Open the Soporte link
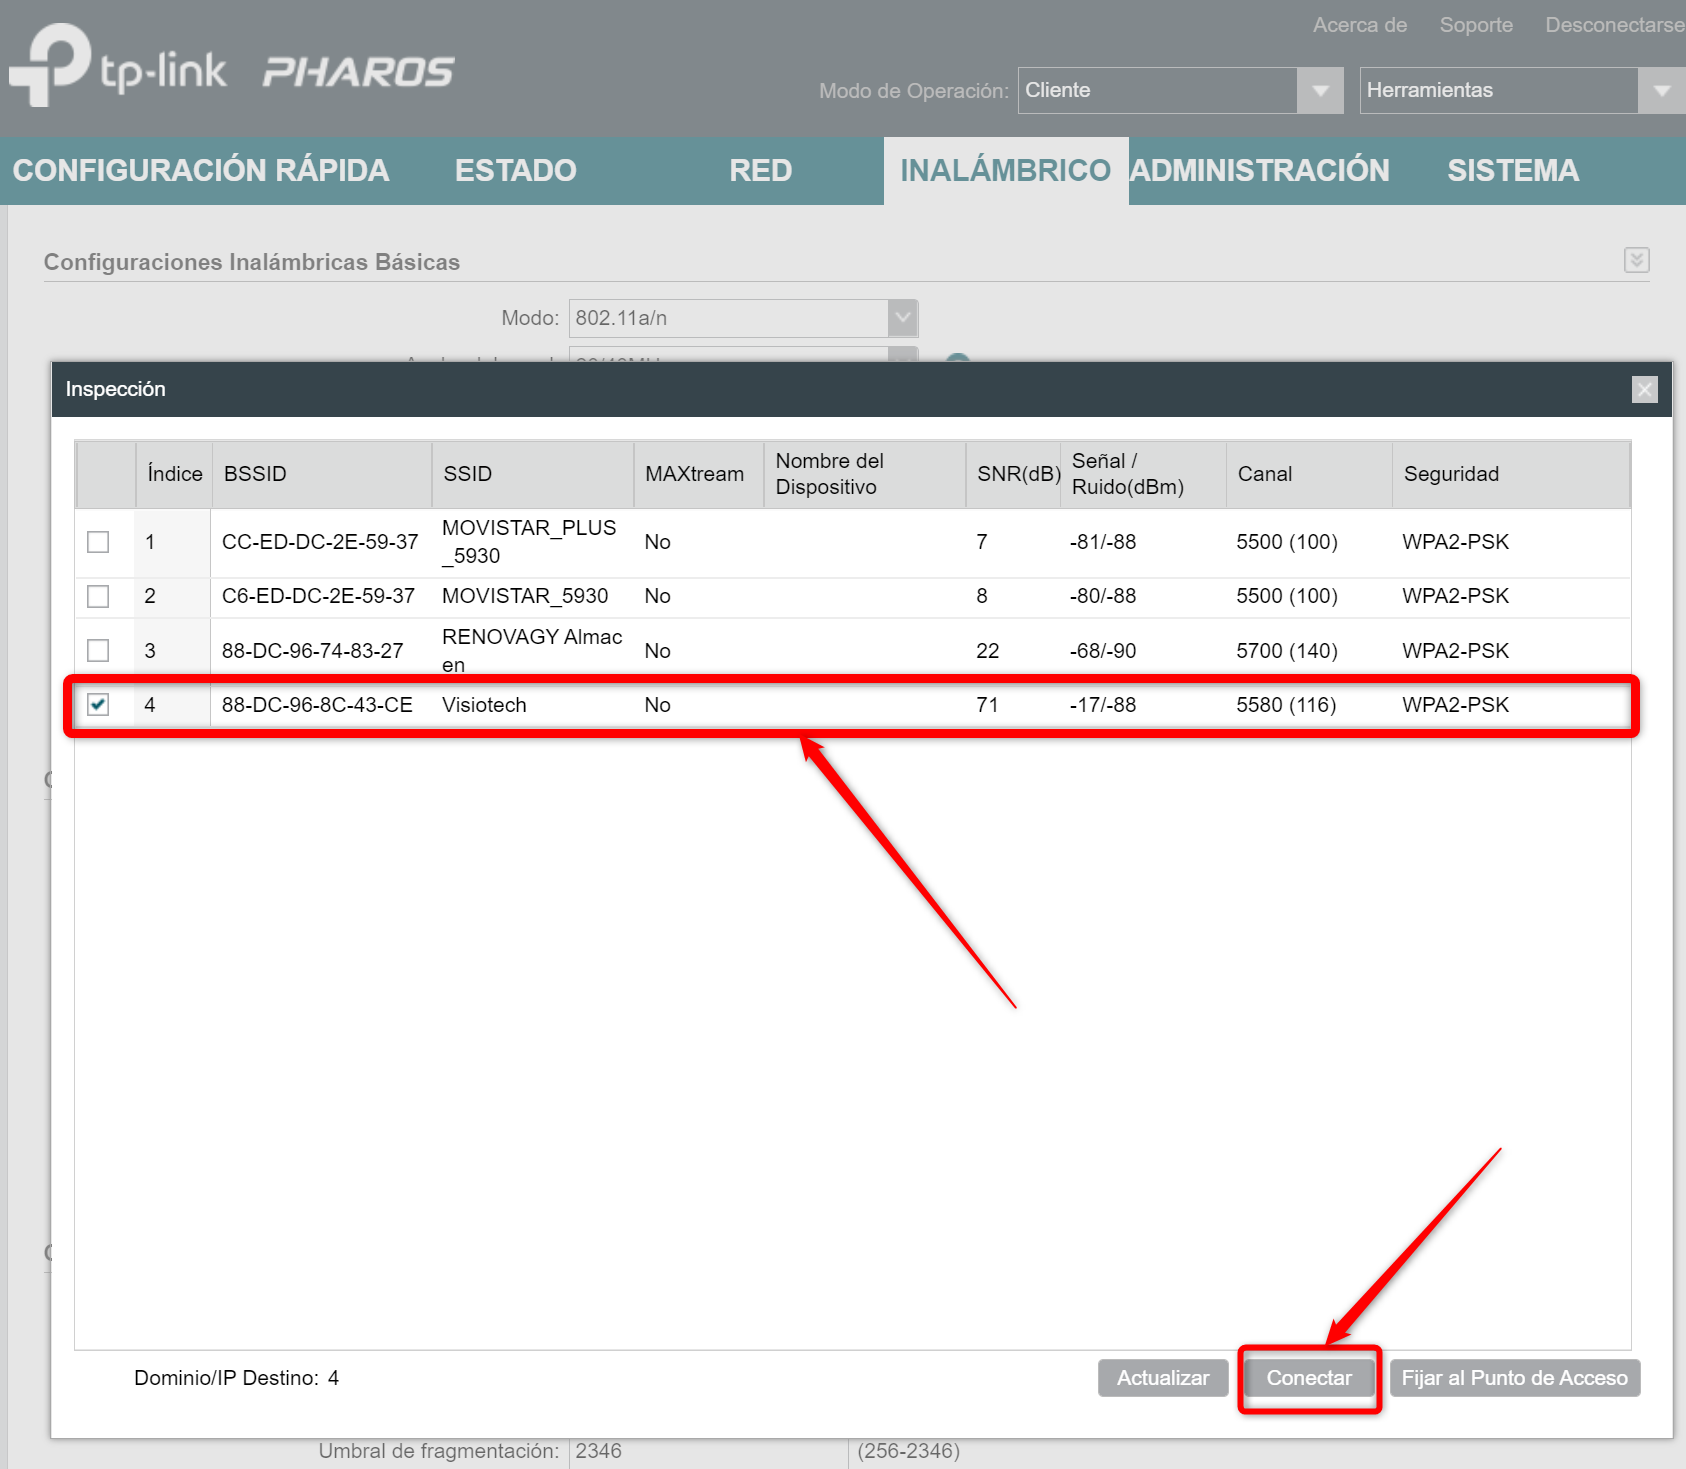This screenshot has width=1686, height=1469. click(x=1476, y=25)
